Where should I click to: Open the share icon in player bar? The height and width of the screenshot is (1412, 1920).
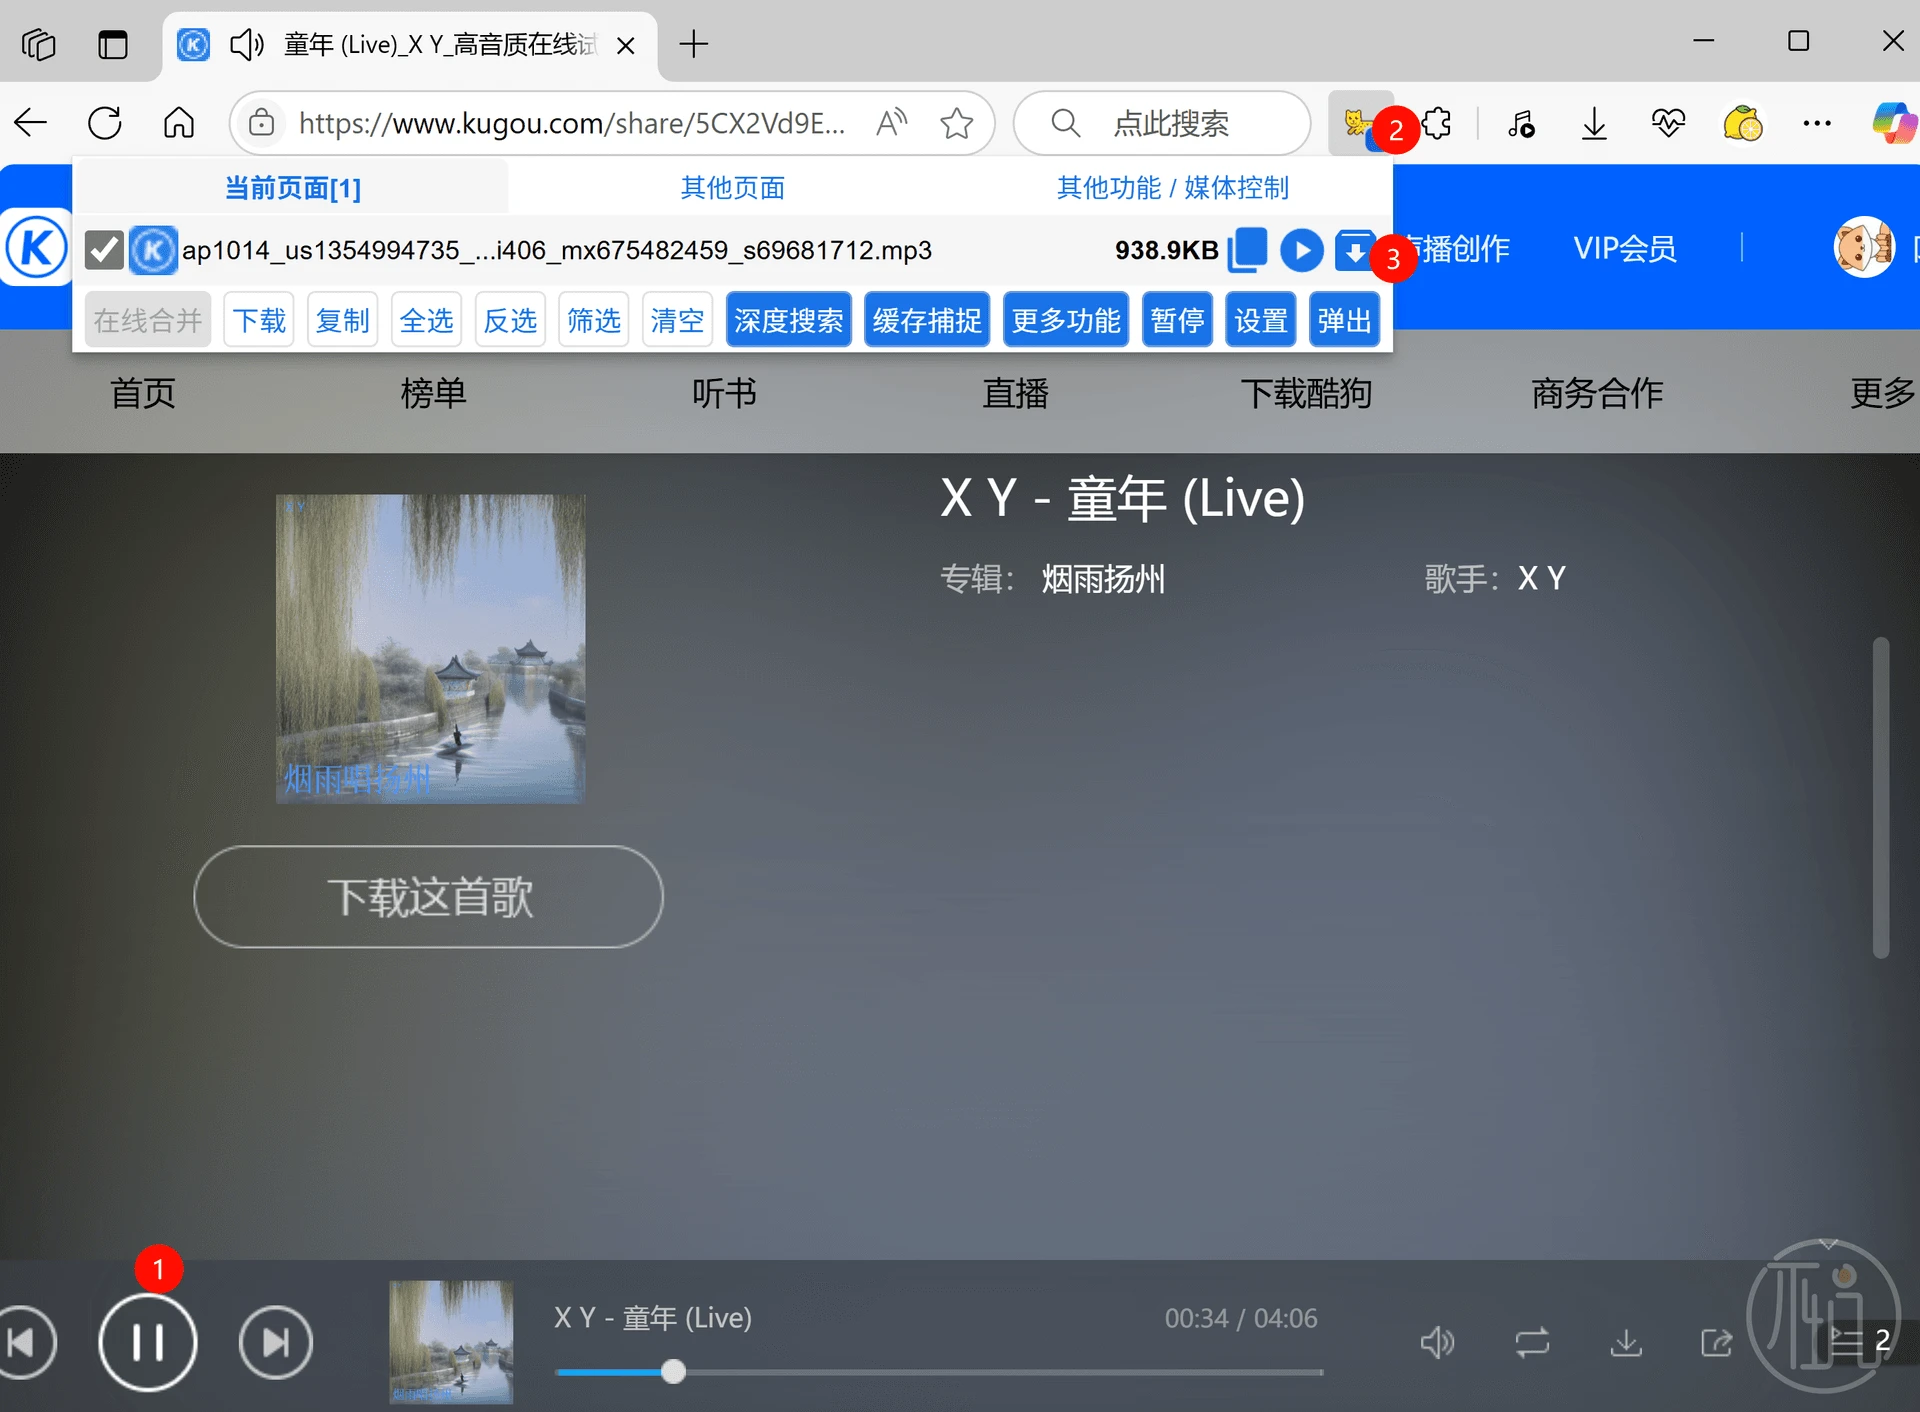coord(1717,1342)
